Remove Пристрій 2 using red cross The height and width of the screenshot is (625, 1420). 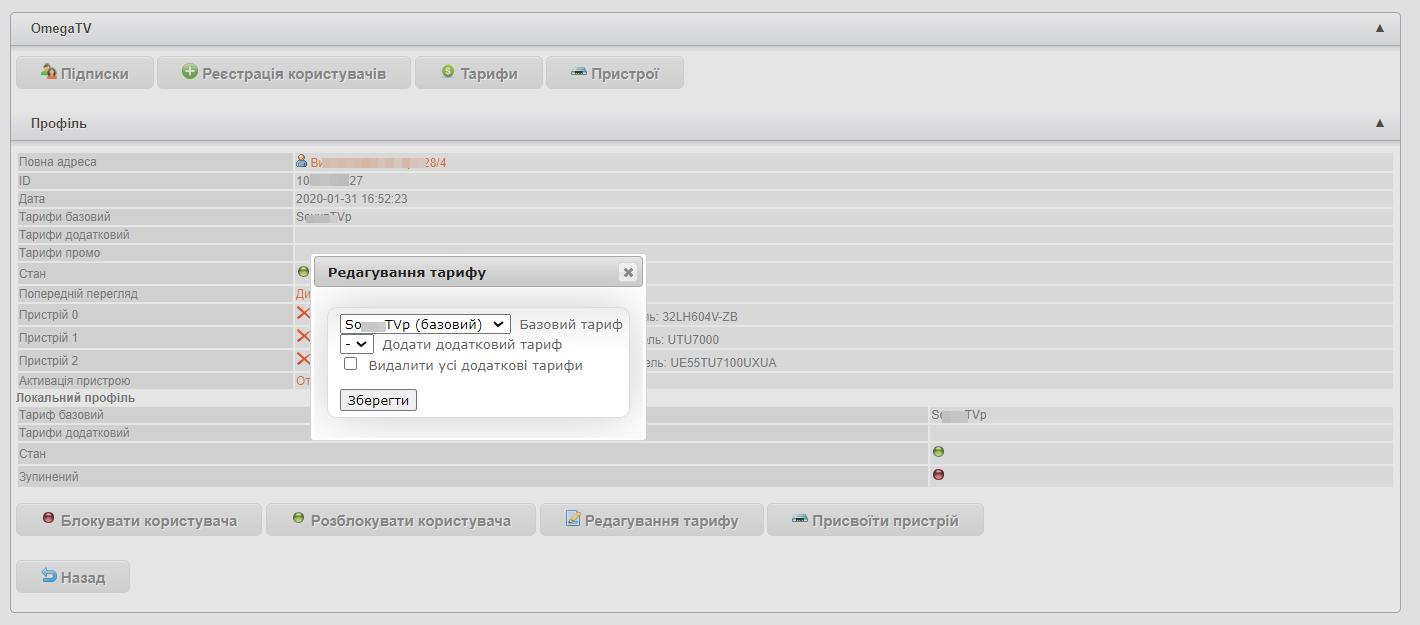point(303,359)
